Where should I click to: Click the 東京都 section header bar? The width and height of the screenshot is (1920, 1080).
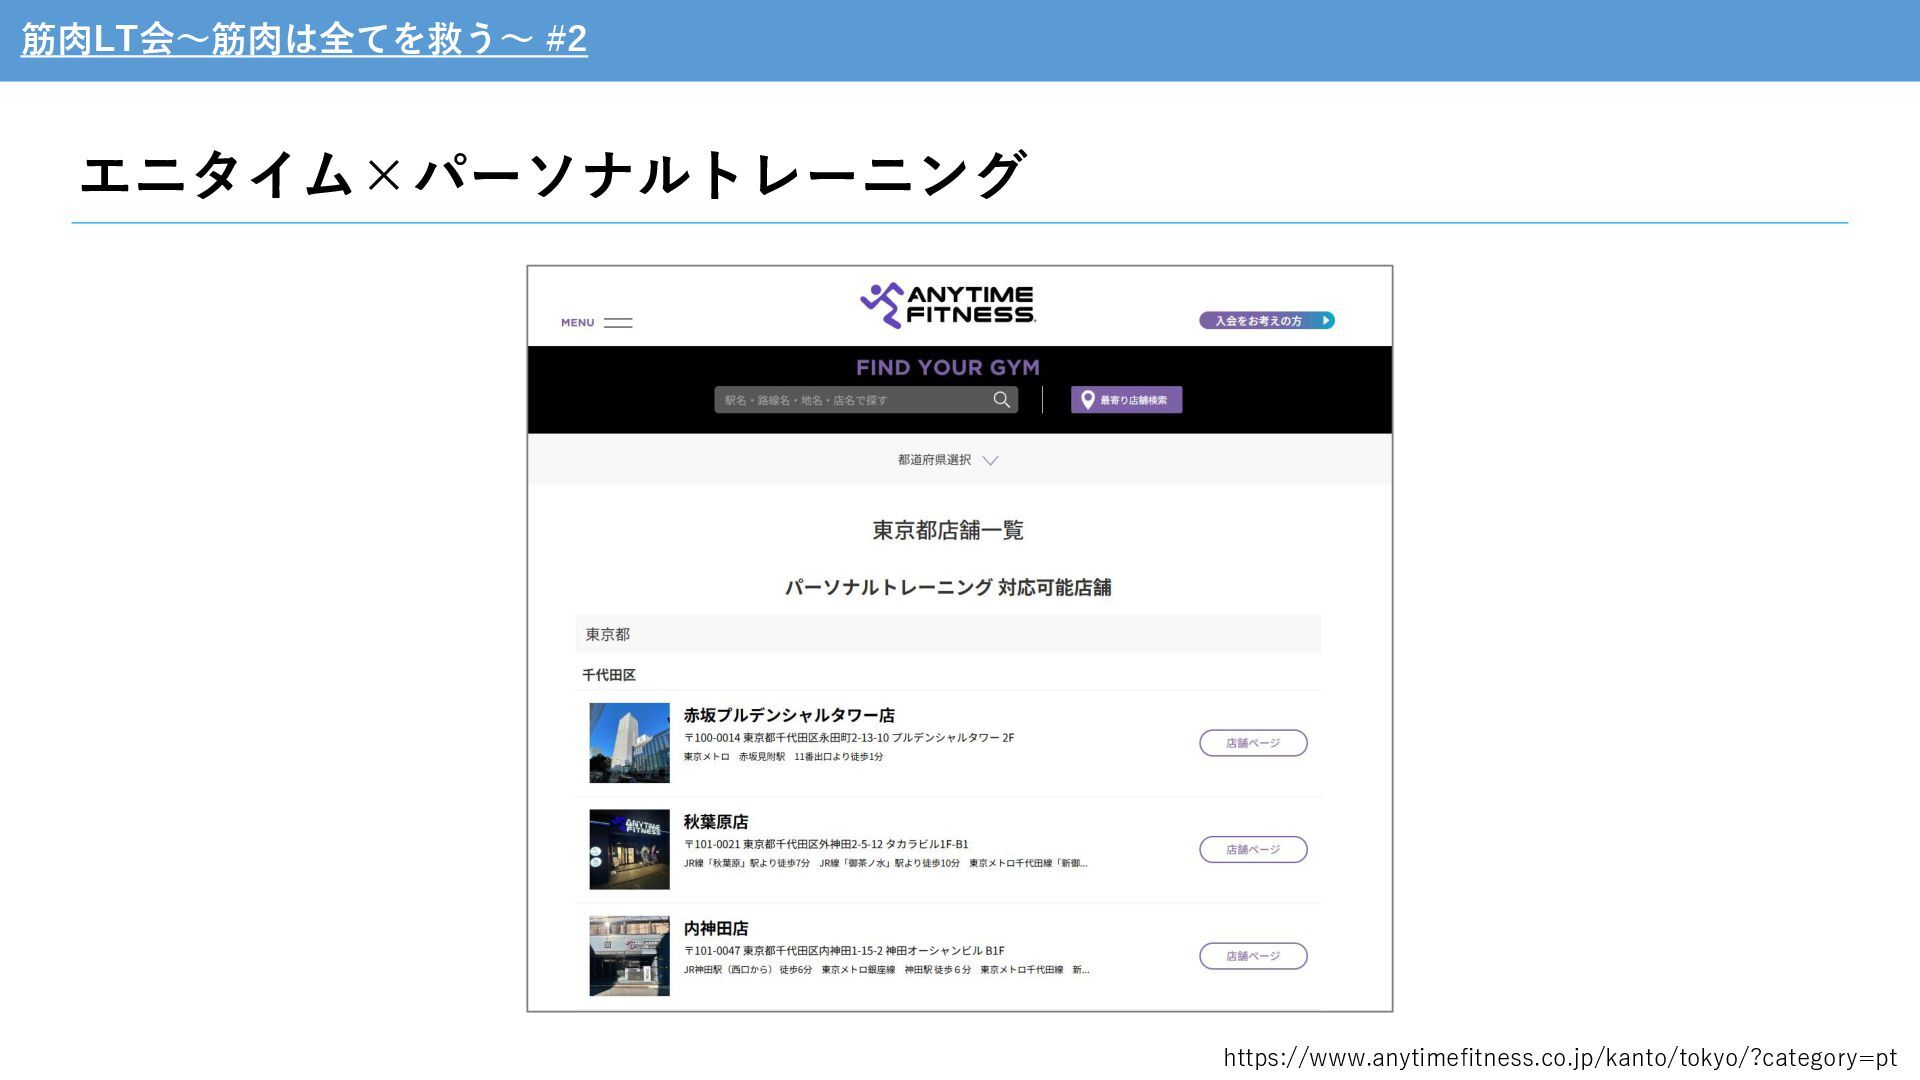(947, 634)
